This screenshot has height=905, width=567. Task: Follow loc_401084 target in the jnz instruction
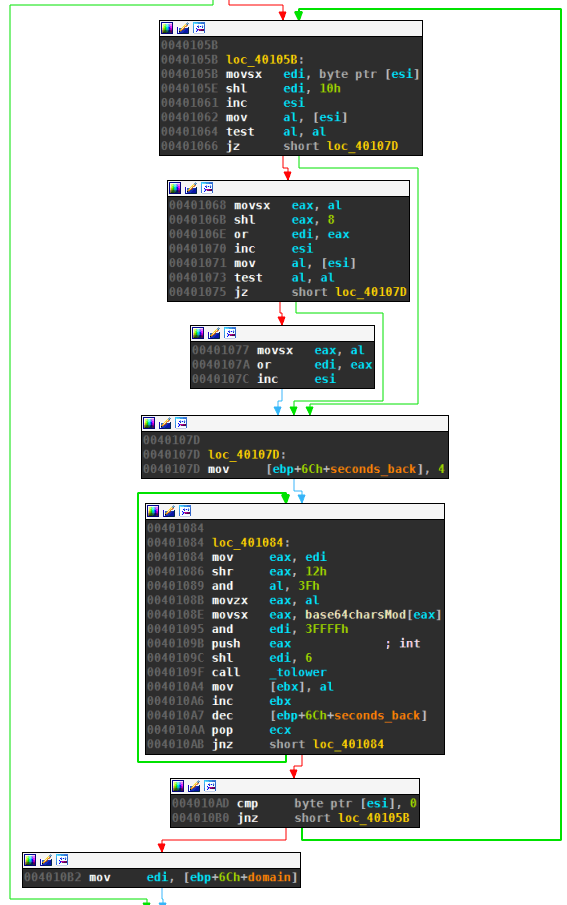click(x=348, y=745)
